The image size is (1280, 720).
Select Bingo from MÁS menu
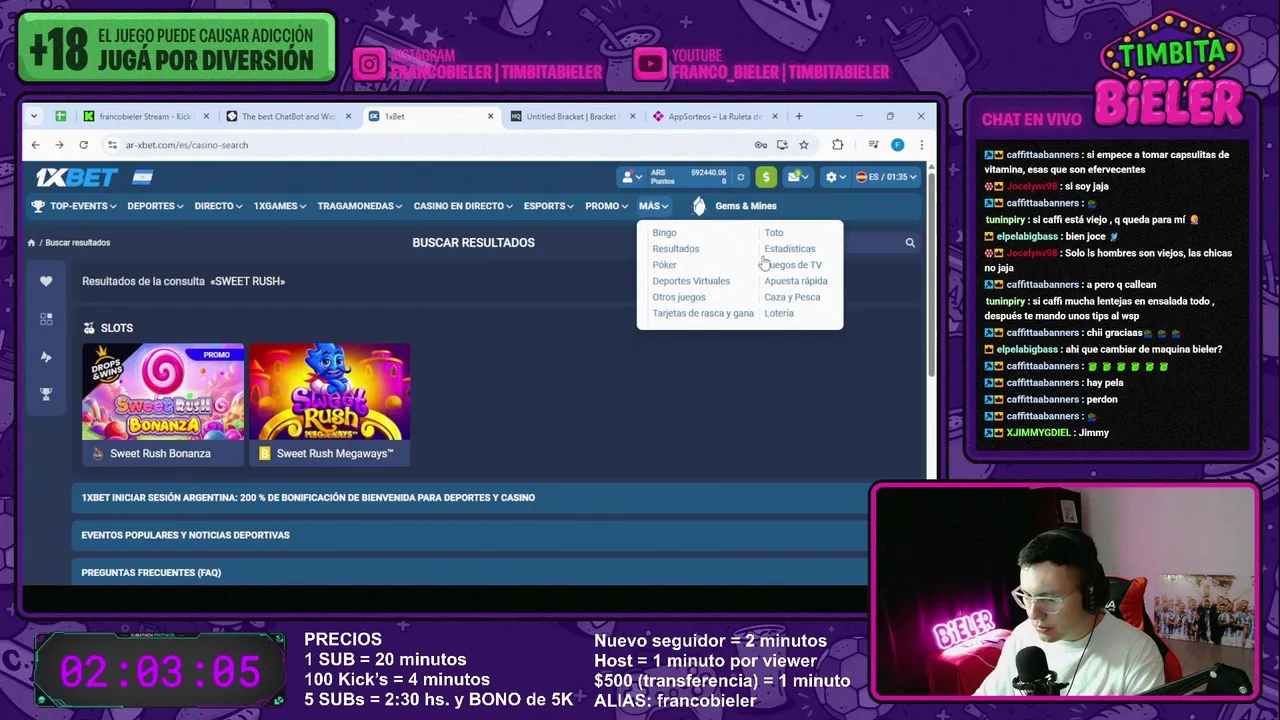[664, 233]
